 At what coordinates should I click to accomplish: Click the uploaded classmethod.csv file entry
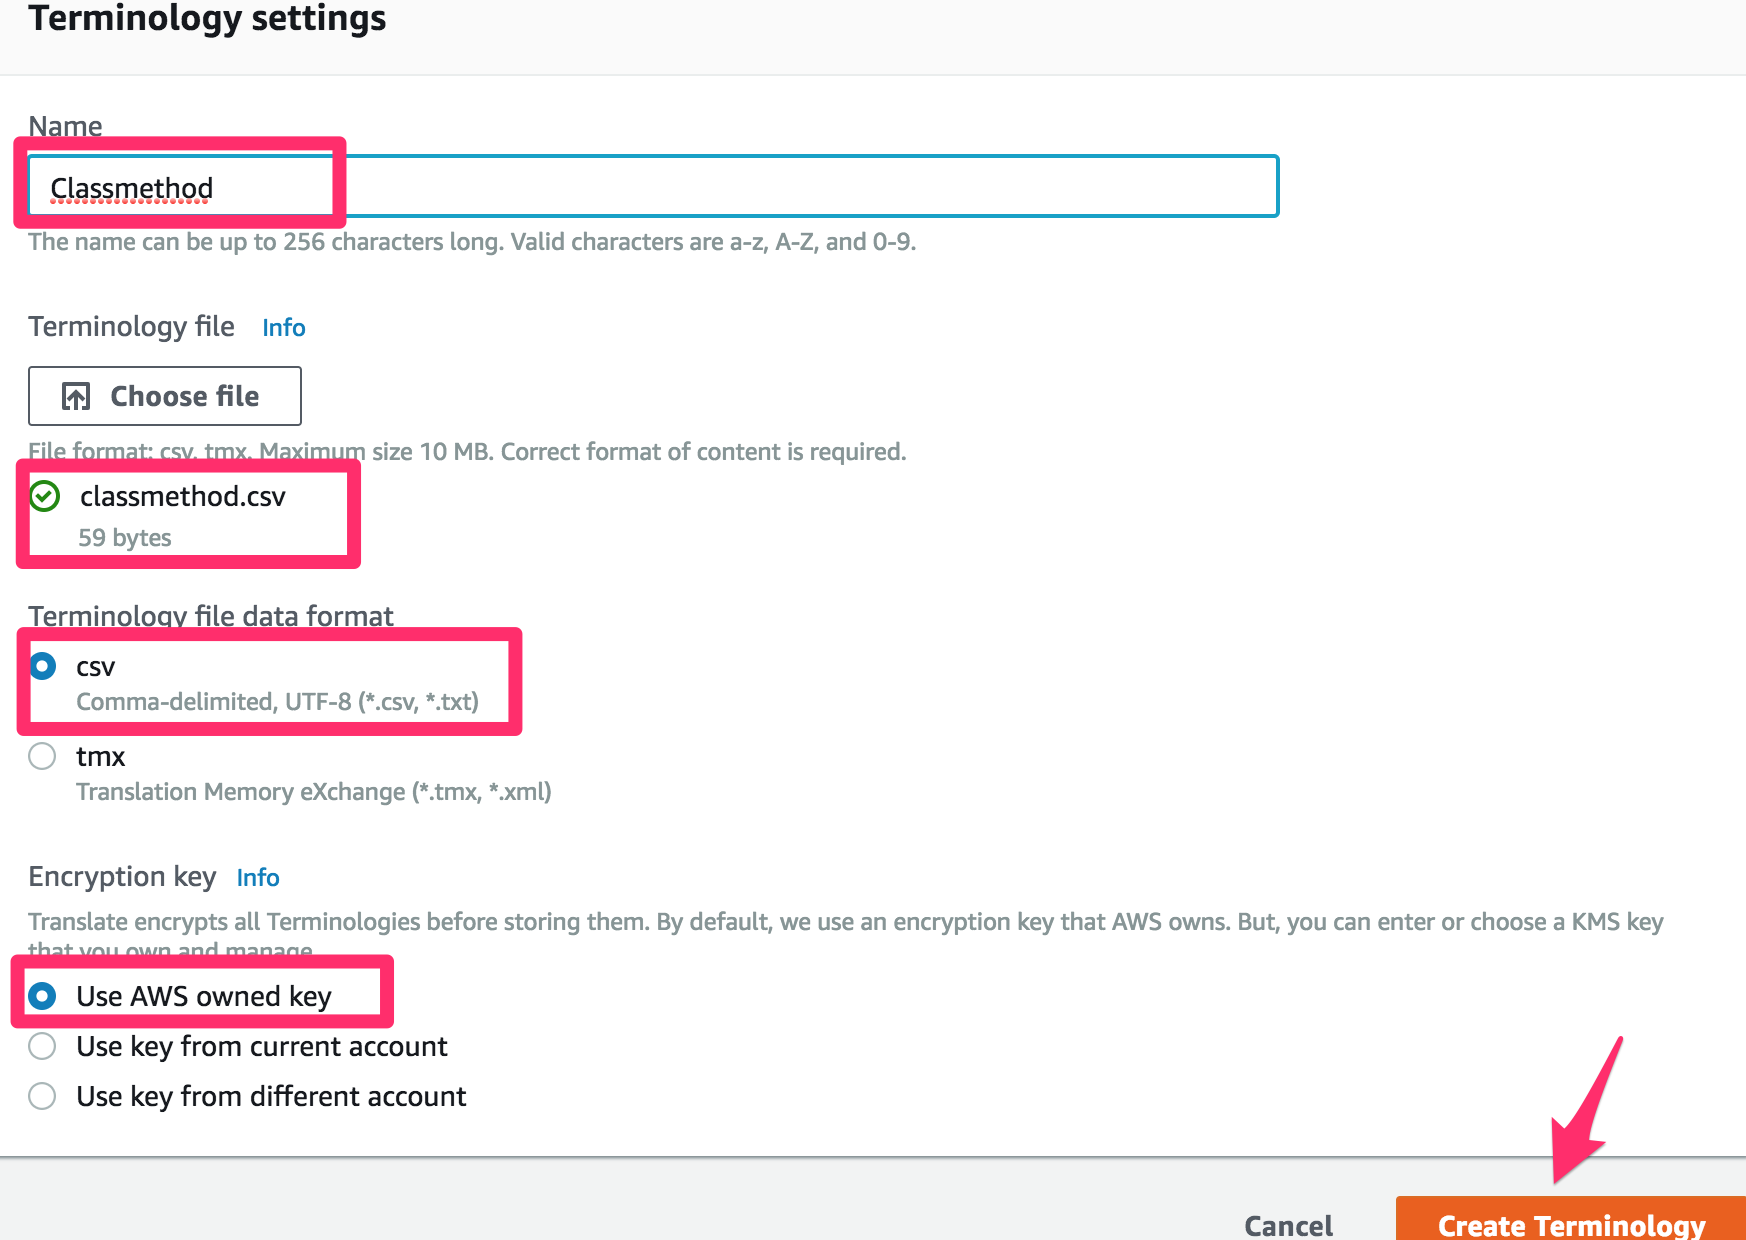pyautogui.click(x=183, y=497)
